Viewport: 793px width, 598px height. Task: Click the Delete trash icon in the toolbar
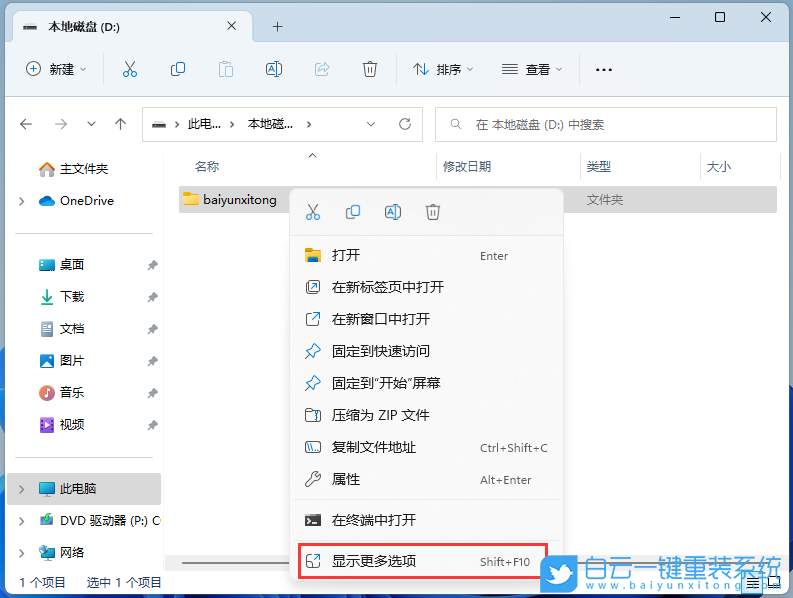click(370, 69)
